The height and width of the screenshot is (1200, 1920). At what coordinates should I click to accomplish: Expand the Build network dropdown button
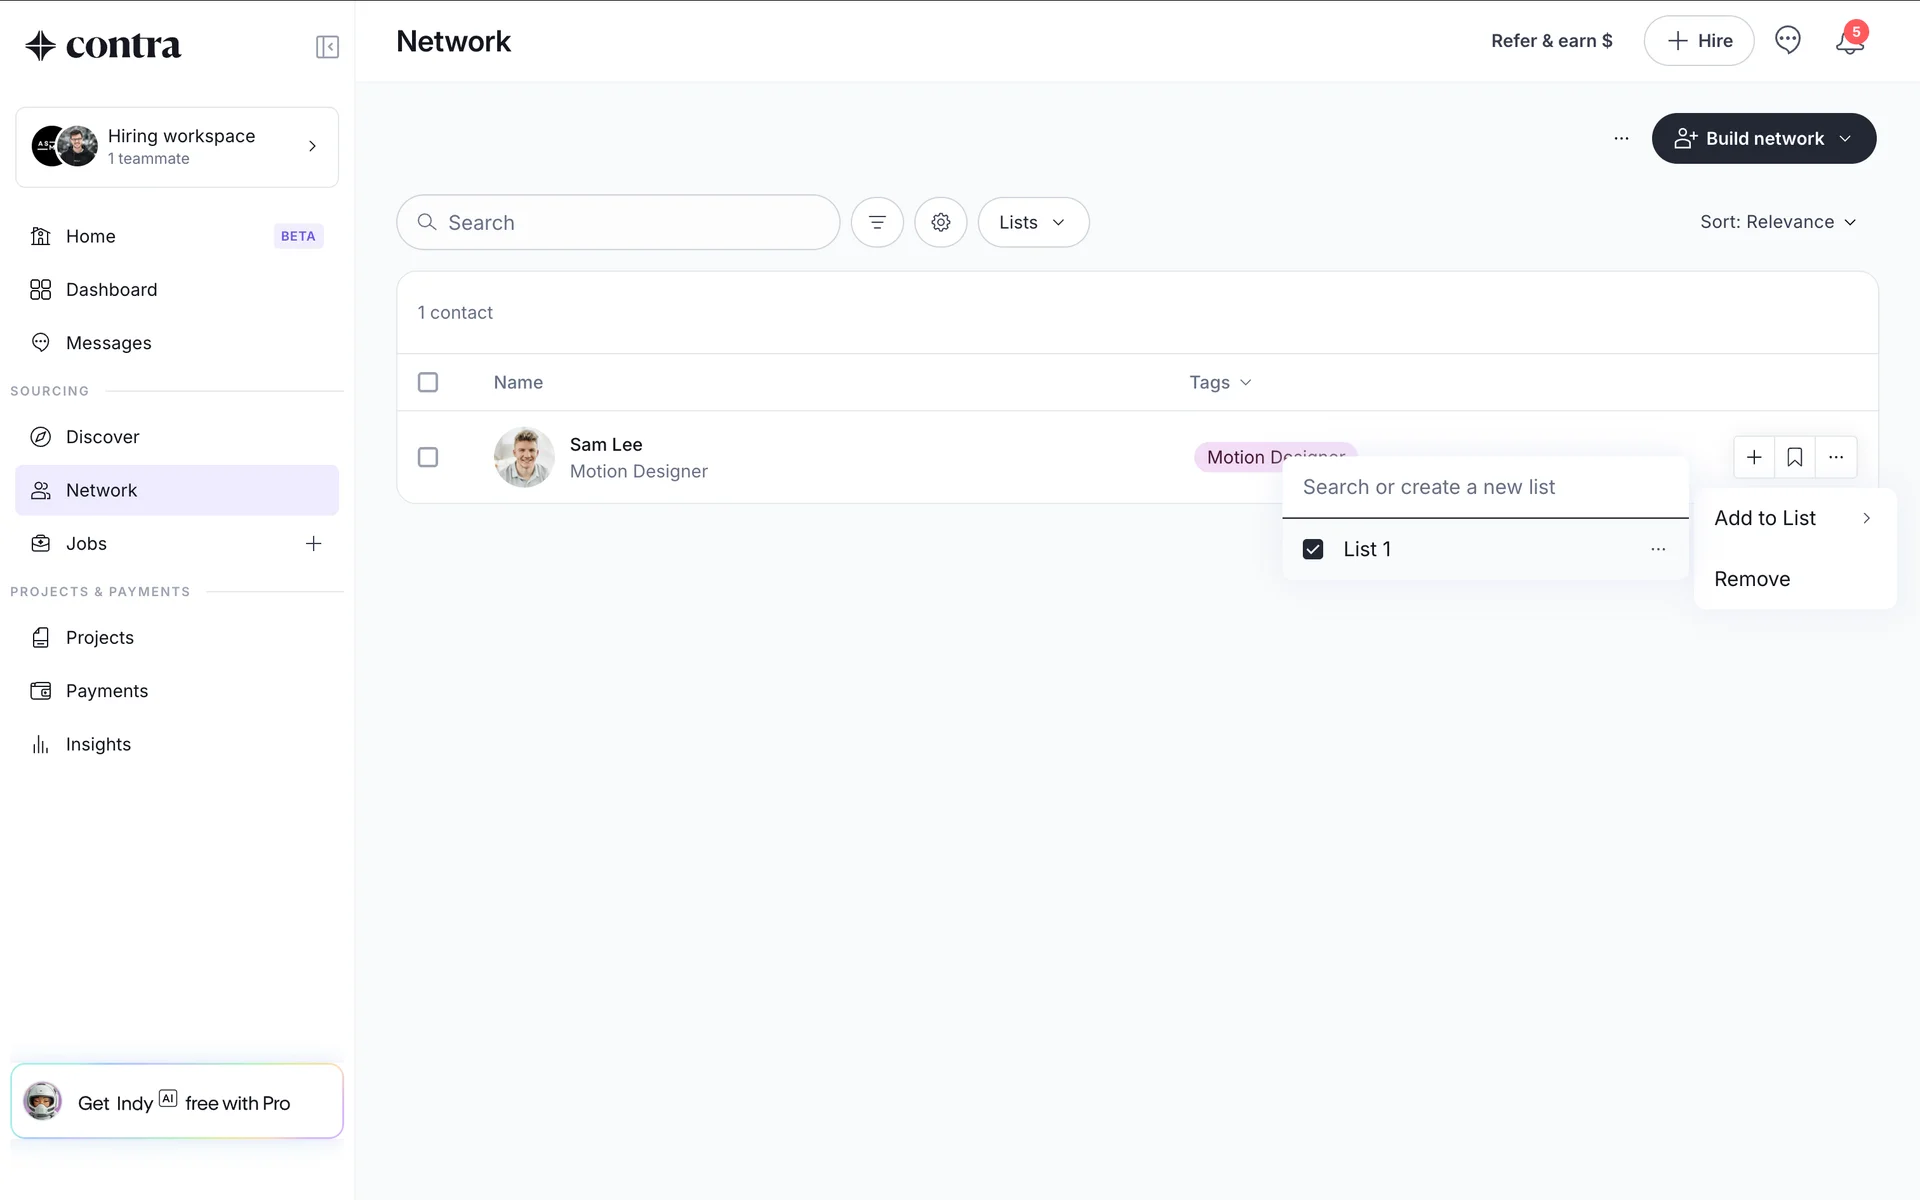coord(1763,138)
